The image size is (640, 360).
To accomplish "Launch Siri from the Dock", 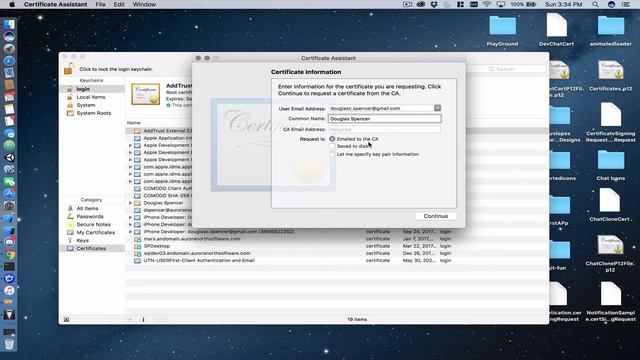I will click(9, 36).
